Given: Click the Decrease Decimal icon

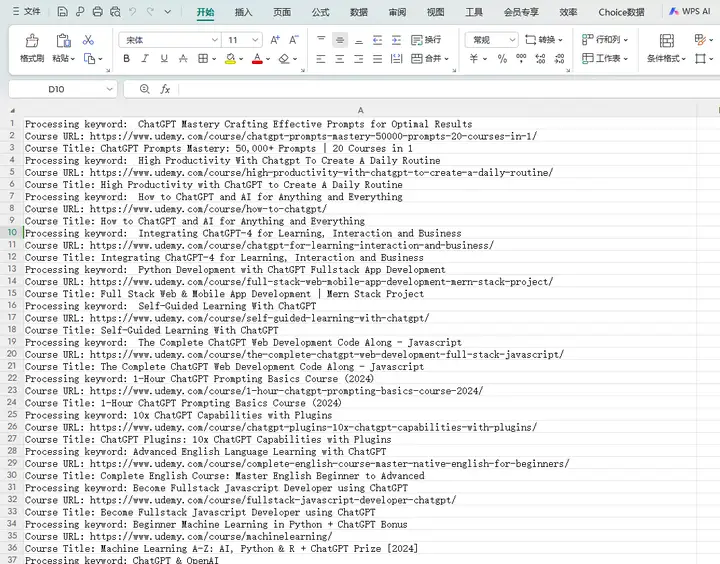Looking at the screenshot, I should 559,58.
